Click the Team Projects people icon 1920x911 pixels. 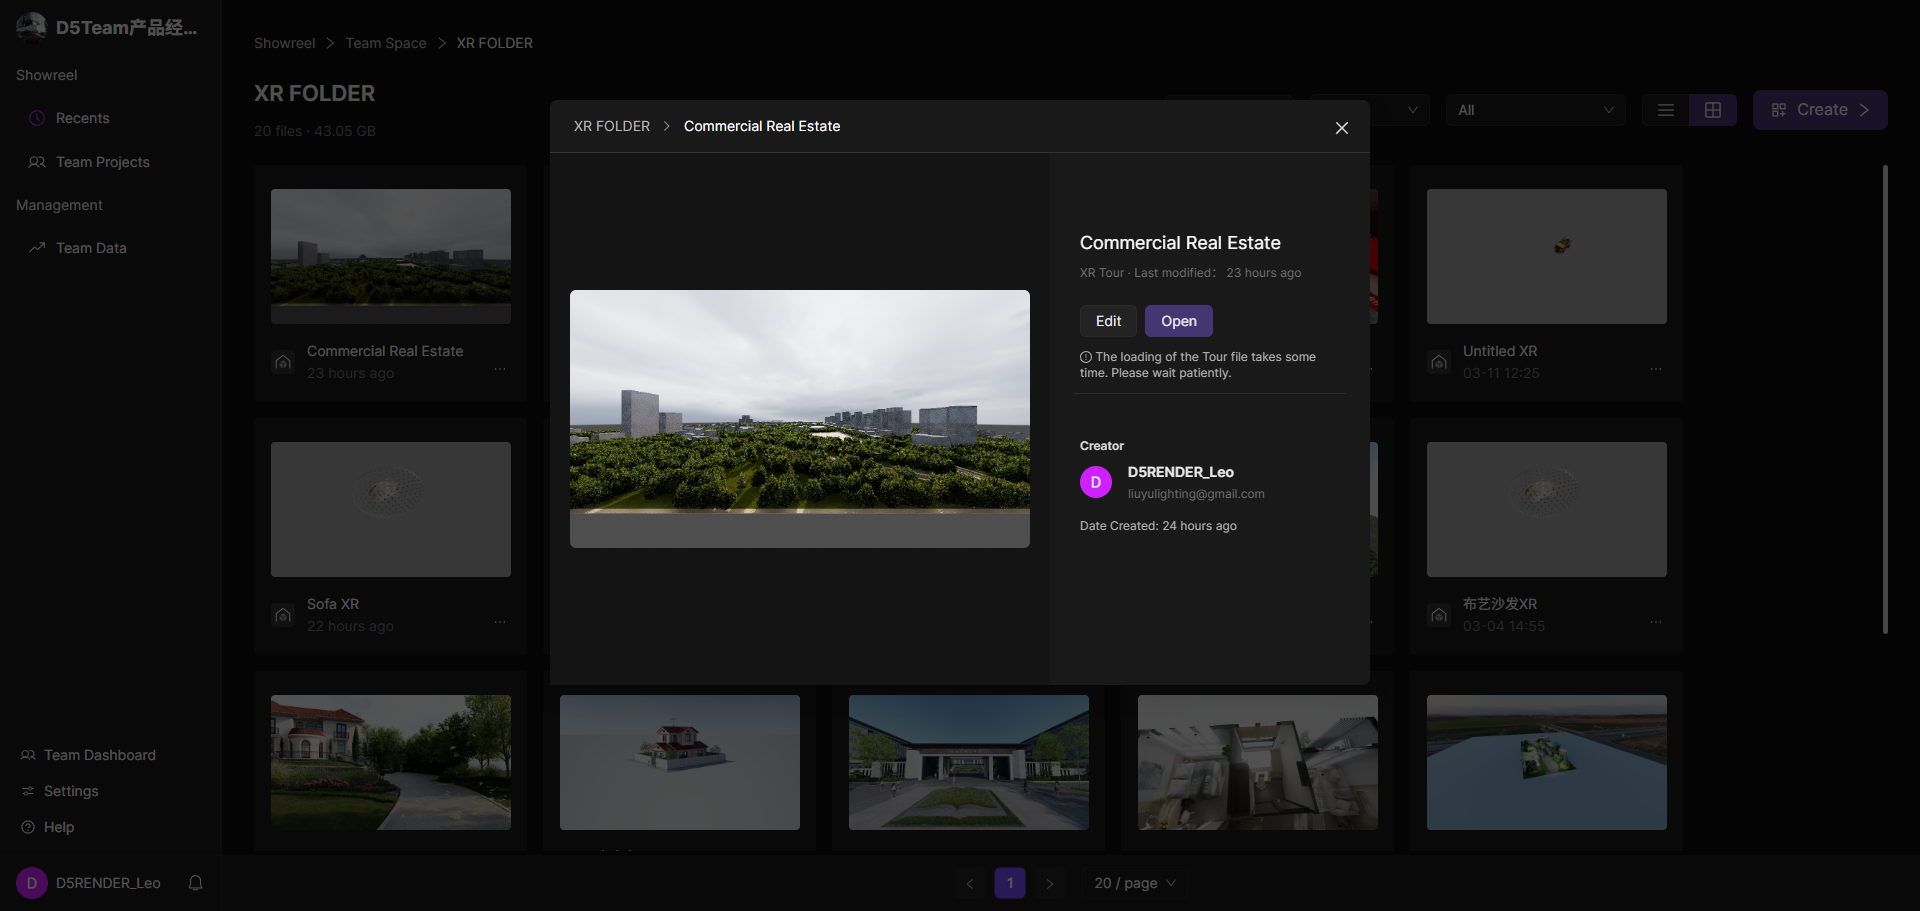pos(37,162)
